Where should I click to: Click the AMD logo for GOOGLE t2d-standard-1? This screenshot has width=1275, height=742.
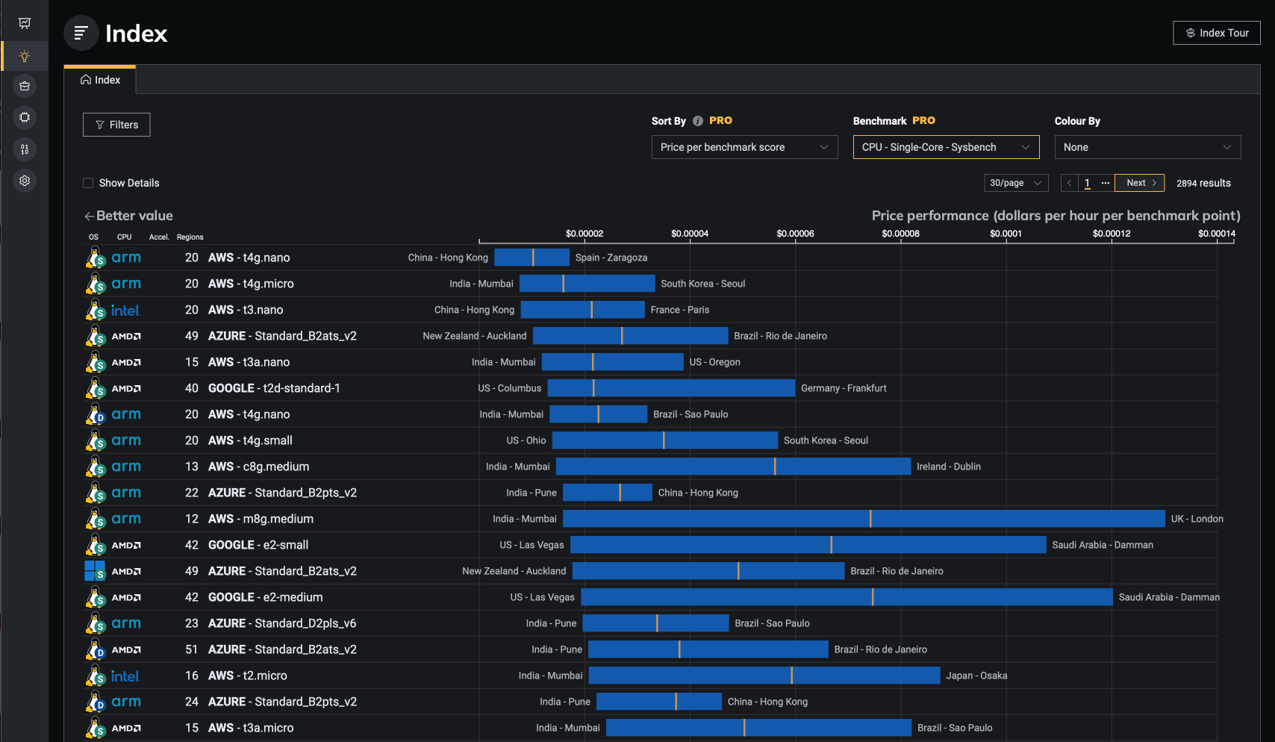tap(126, 388)
